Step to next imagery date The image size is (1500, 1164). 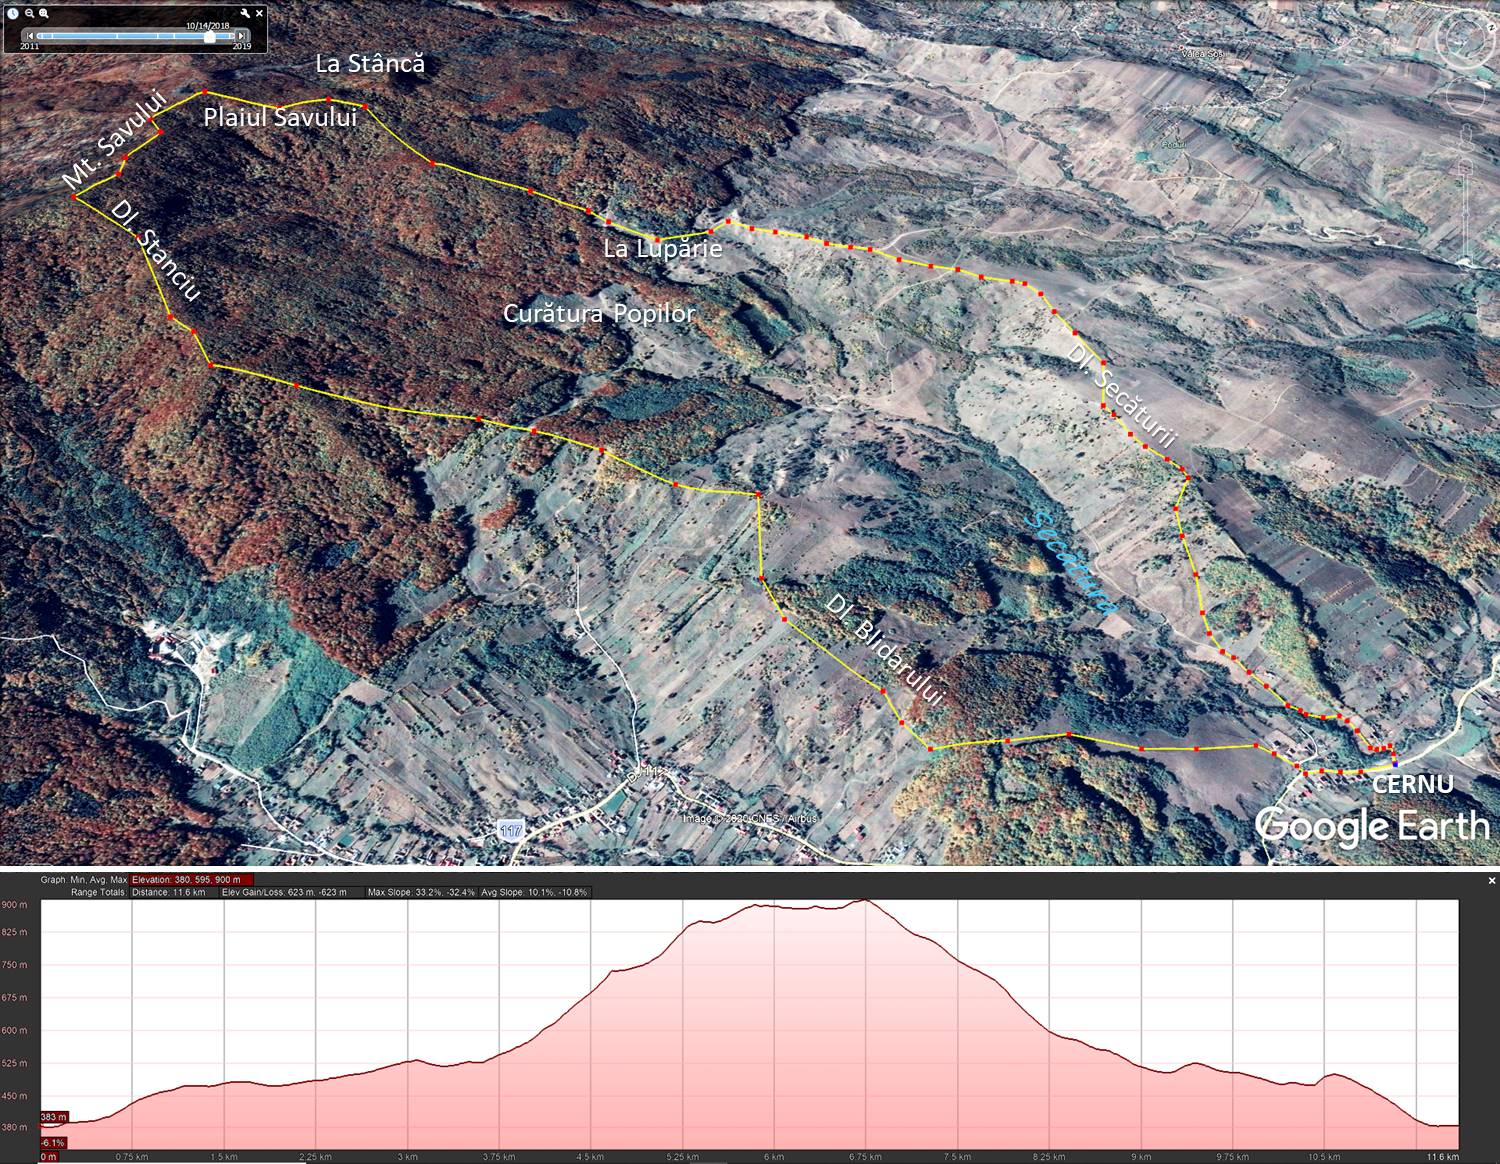[x=241, y=37]
